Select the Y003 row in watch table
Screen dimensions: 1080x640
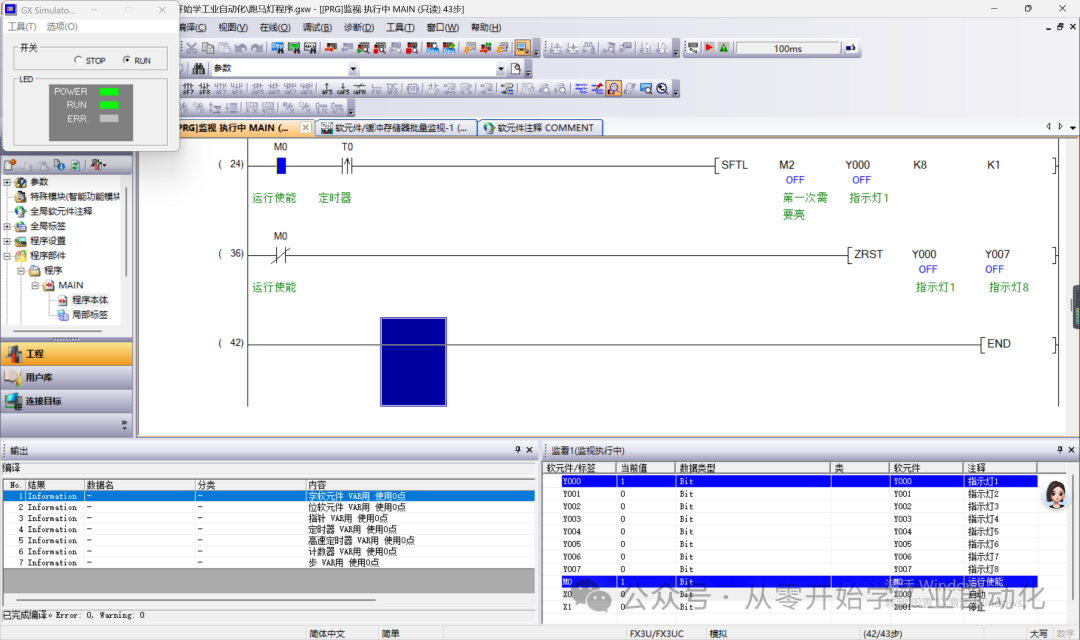pyautogui.click(x=789, y=519)
